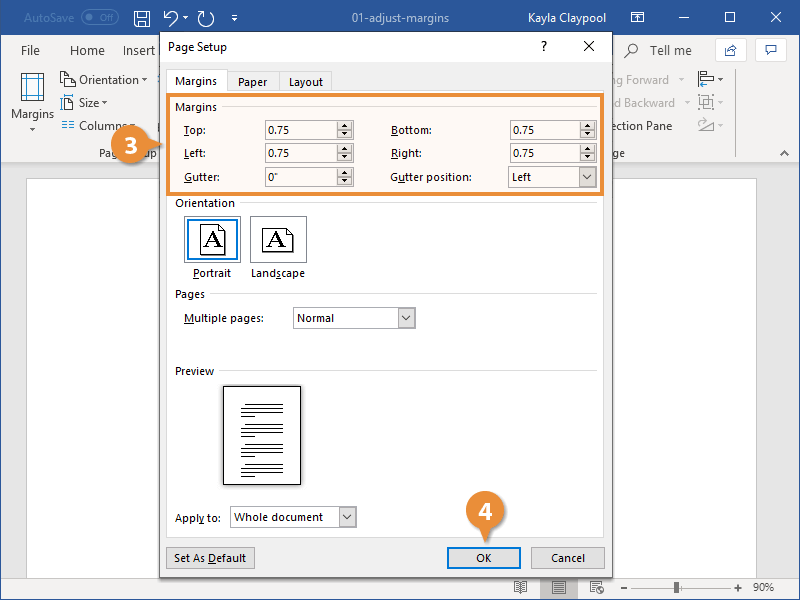Open Customize Quick Access Toolbar arrow
The height and width of the screenshot is (600, 800).
(234, 18)
